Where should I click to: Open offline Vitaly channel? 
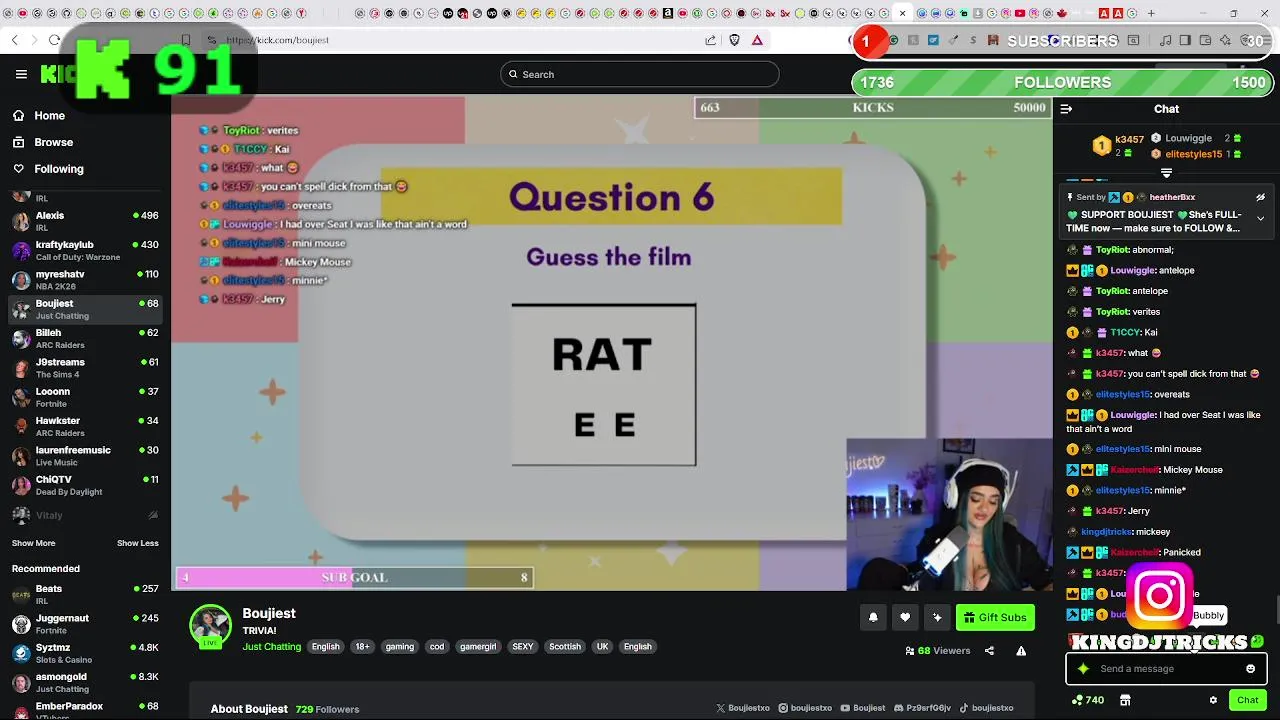click(x=85, y=515)
